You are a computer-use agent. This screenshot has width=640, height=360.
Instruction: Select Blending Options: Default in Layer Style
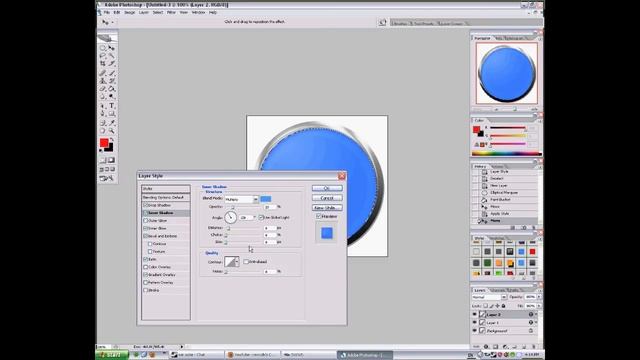tap(166, 198)
